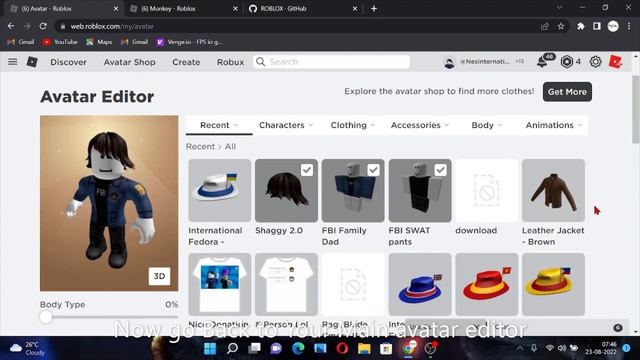Click the Roblox home logo icon
Viewport: 640px width, 360px height.
click(32, 62)
